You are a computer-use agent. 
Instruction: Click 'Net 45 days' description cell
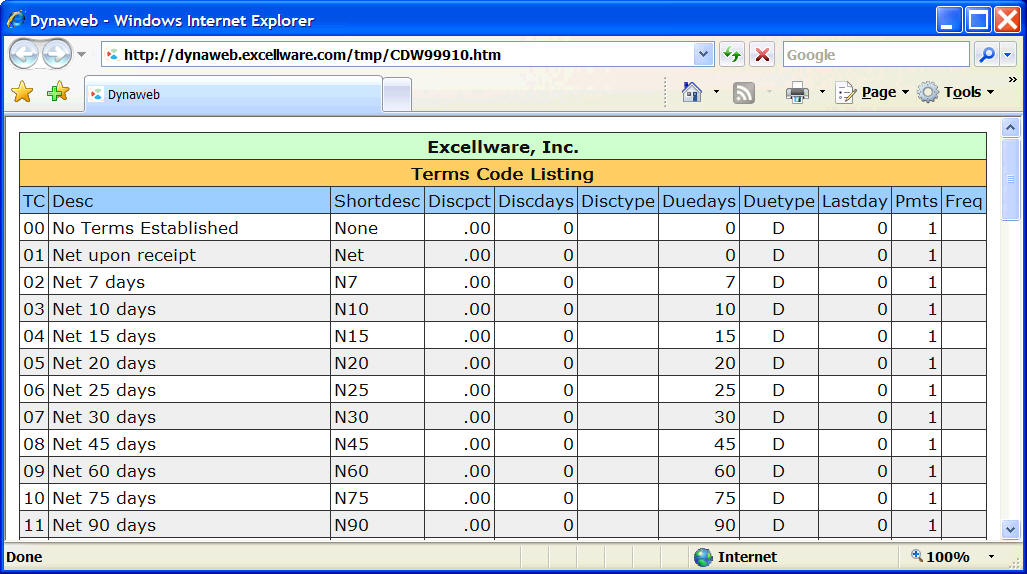189,444
